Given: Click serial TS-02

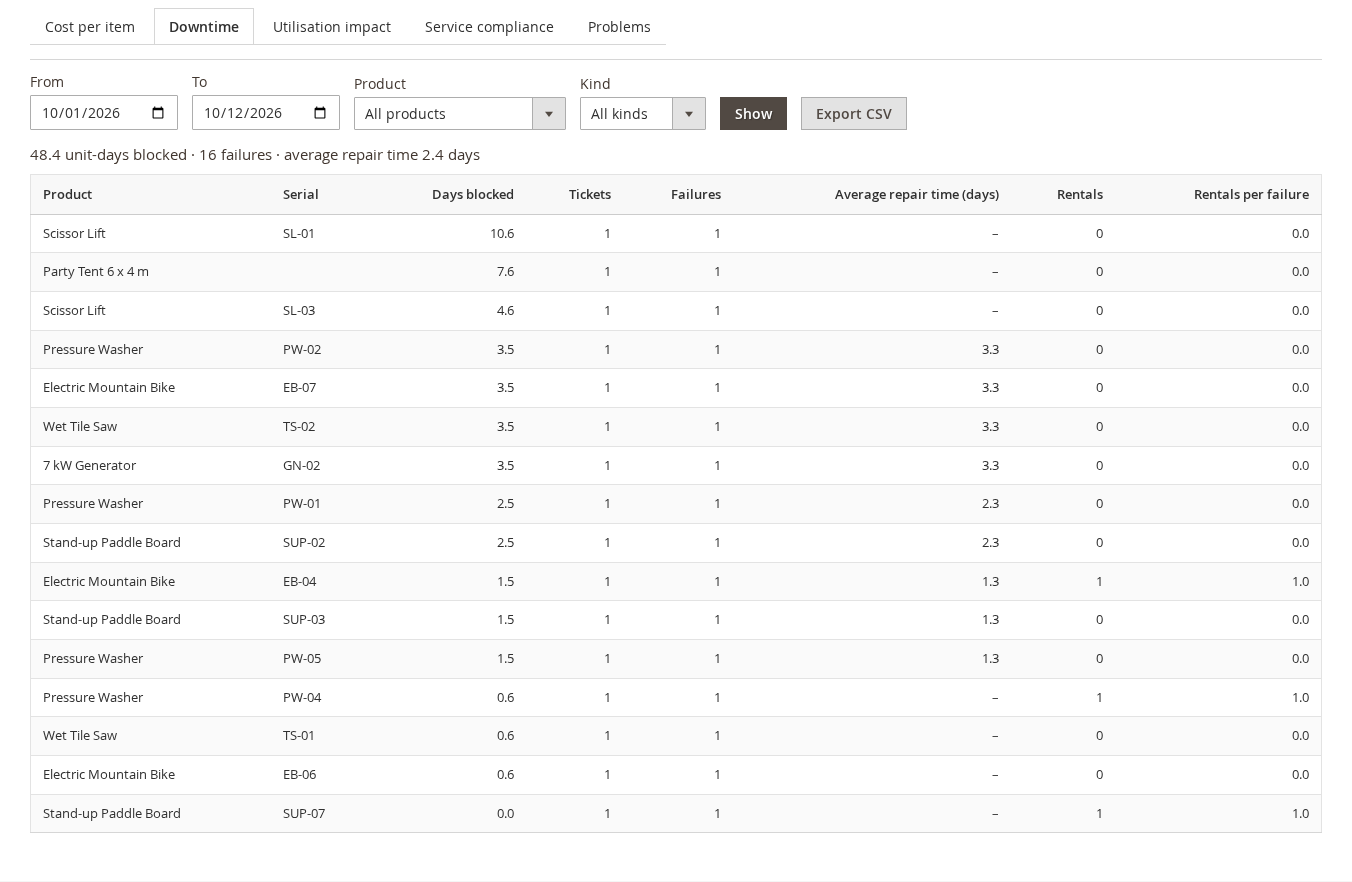Looking at the screenshot, I should [299, 426].
